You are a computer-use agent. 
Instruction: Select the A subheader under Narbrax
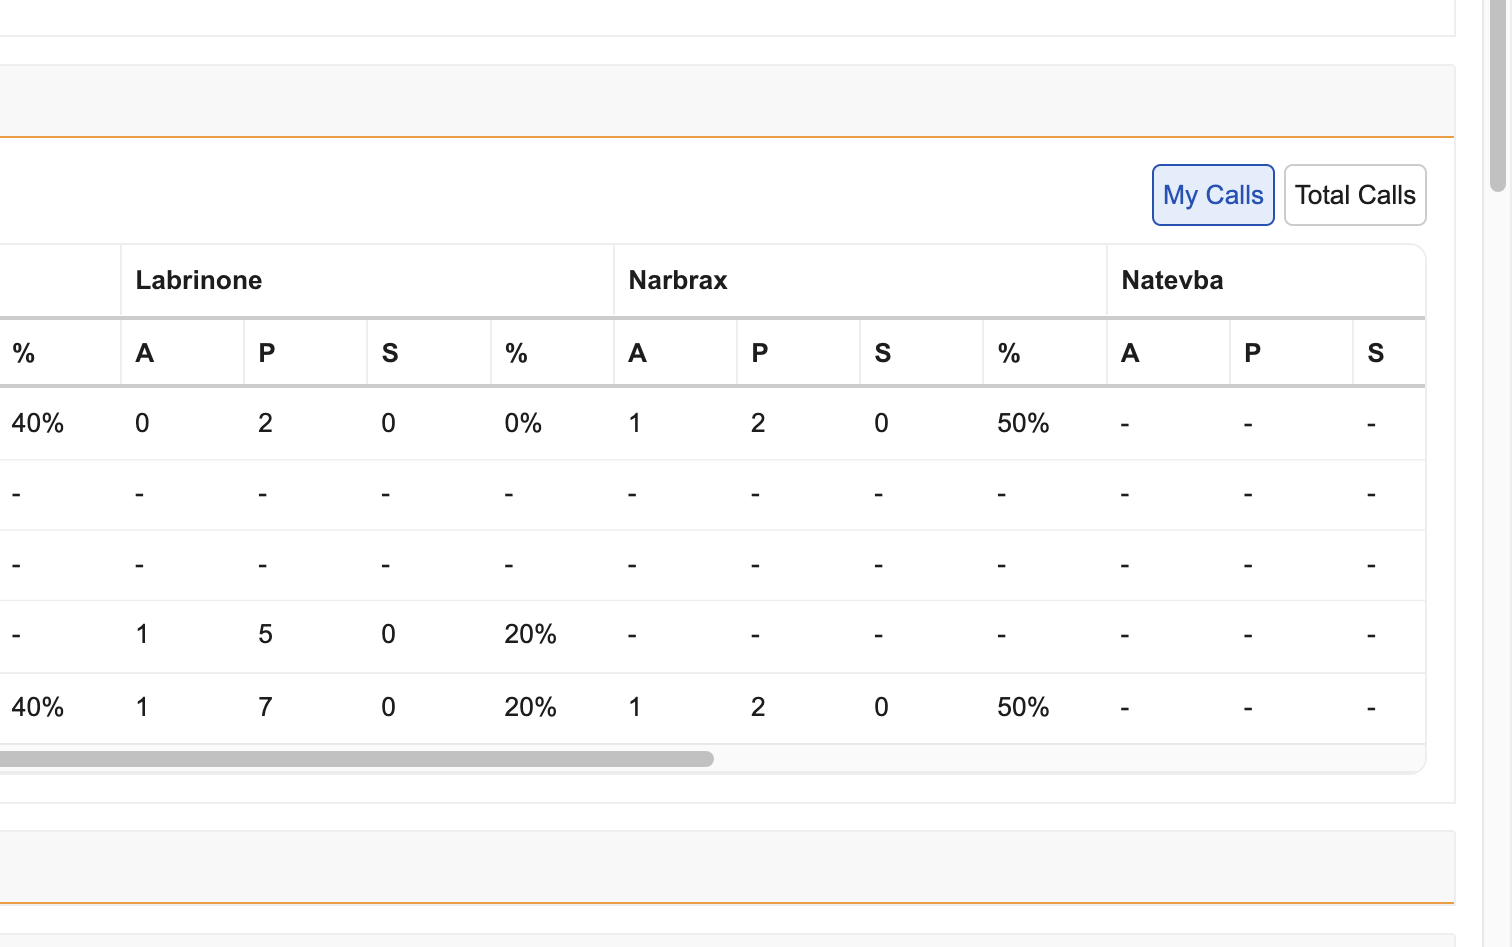[637, 353]
